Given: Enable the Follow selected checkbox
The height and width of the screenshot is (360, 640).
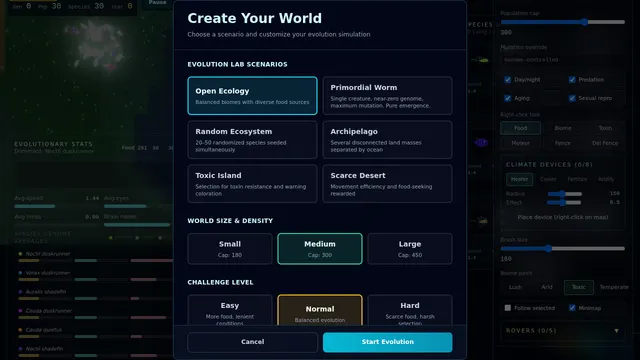Looking at the screenshot, I should pyautogui.click(x=507, y=308).
